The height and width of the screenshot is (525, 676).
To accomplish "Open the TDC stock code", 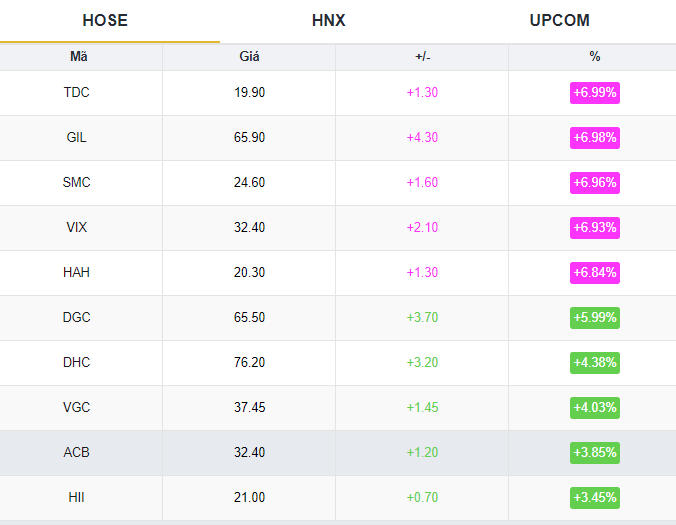I will [76, 92].
